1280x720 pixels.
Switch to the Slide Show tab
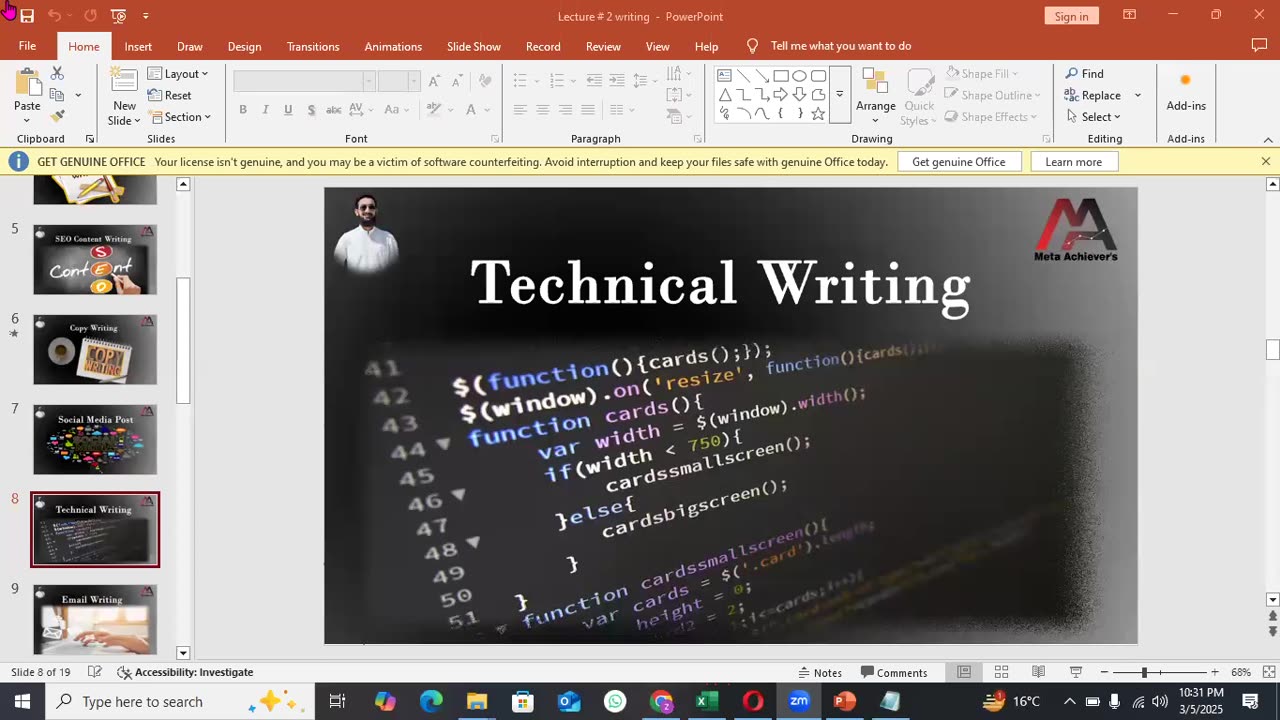pos(474,46)
